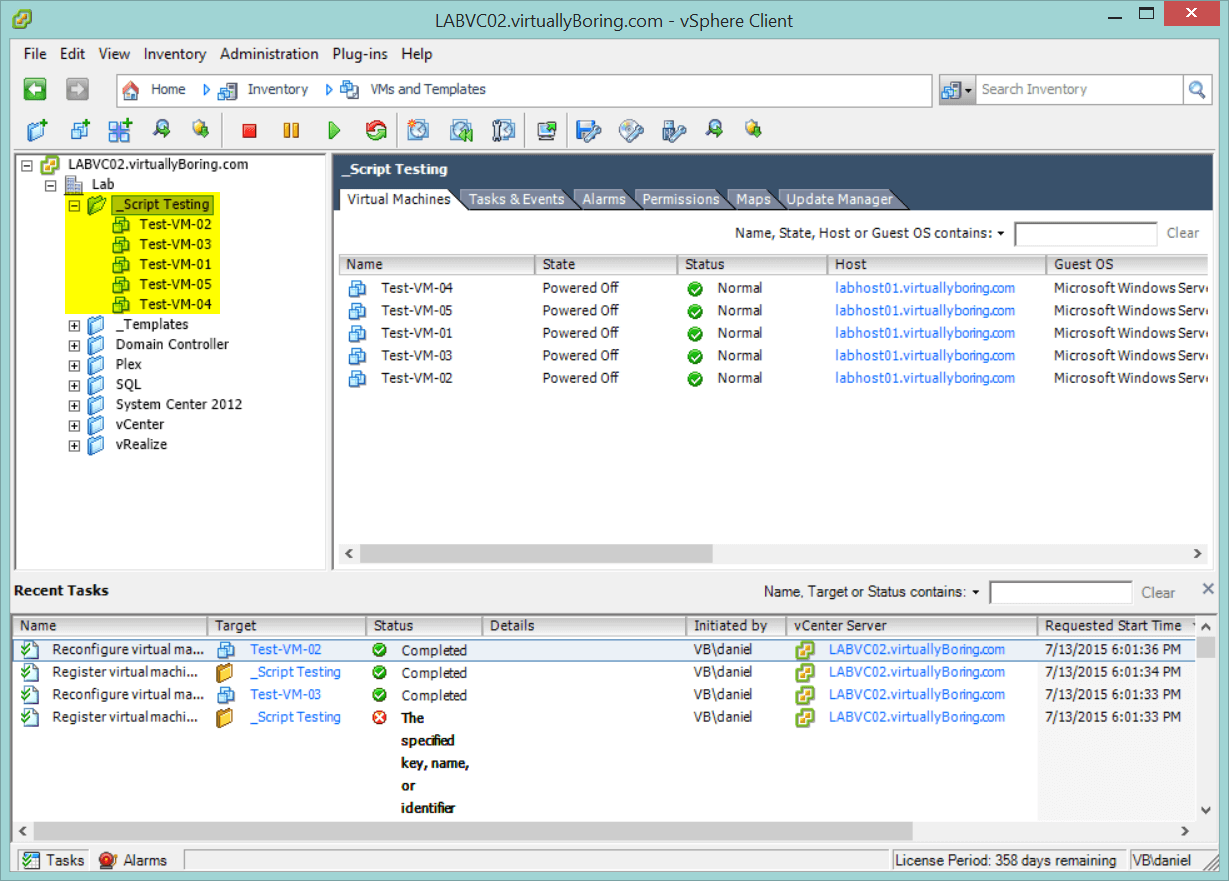Open the Search Inventory type dropdown
This screenshot has width=1229, height=881.
click(957, 90)
